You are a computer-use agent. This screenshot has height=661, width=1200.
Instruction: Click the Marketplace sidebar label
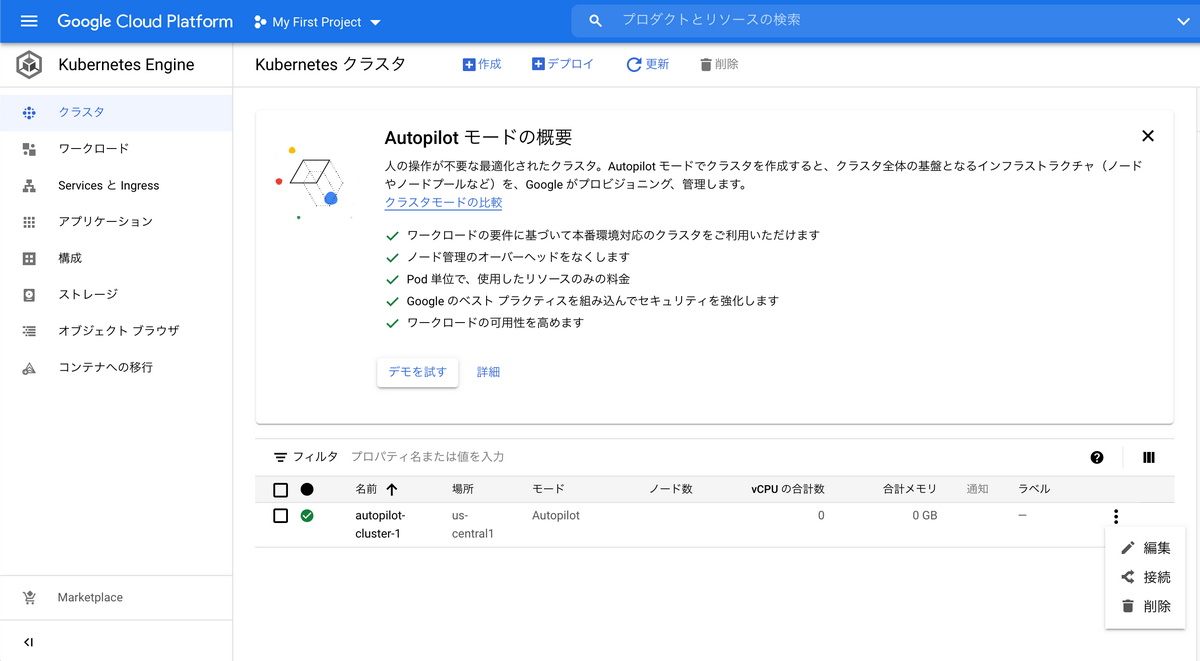(90, 598)
